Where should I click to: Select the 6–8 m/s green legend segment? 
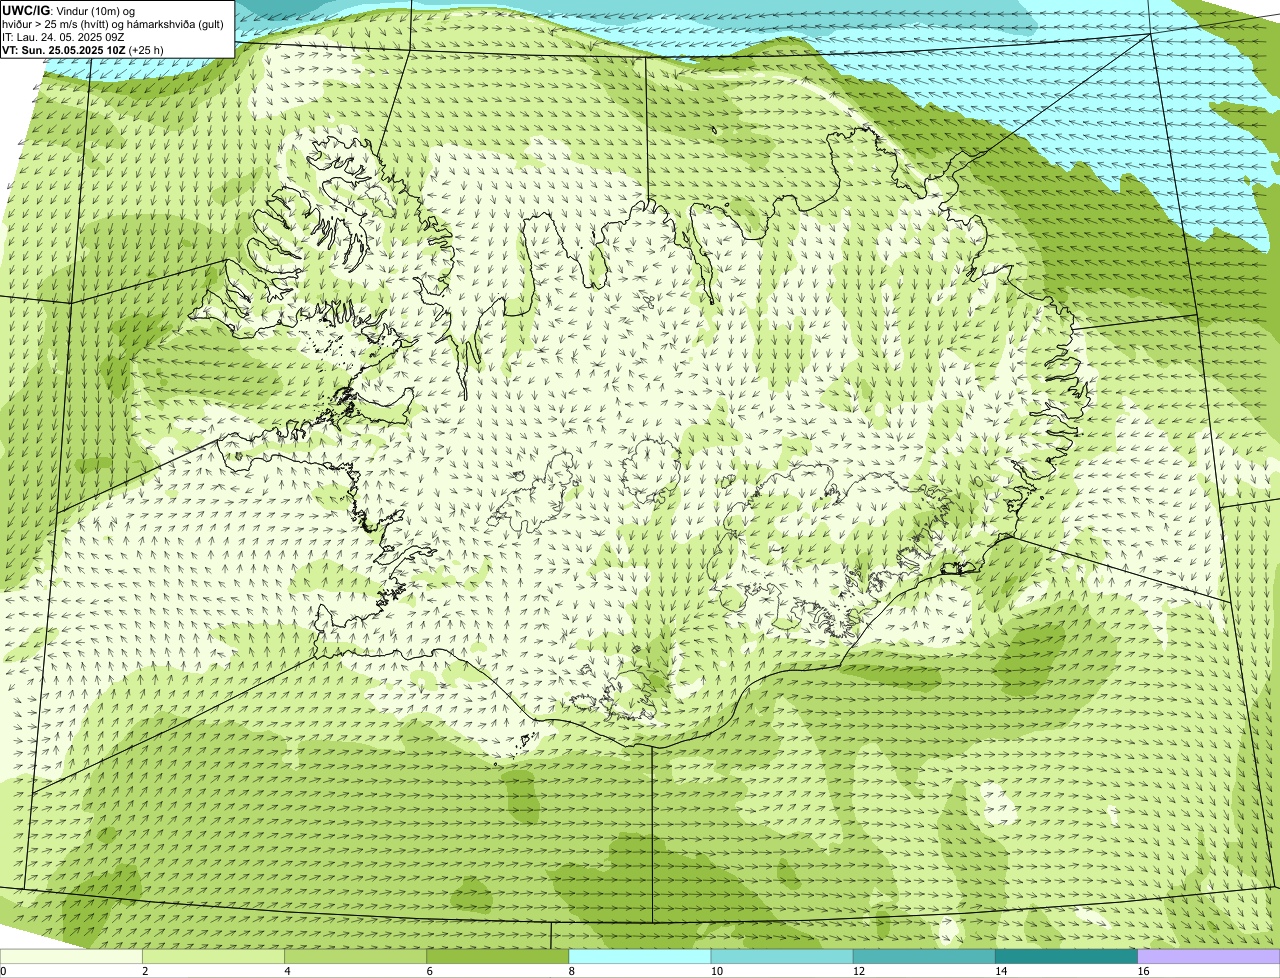pos(497,957)
